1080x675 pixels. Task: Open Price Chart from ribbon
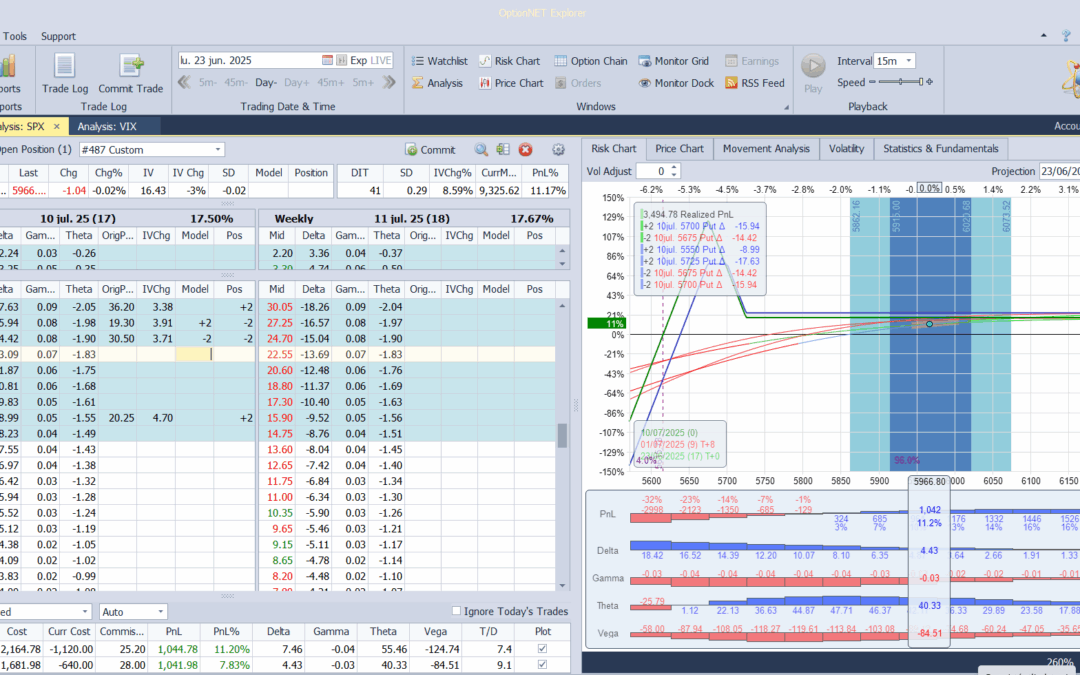coord(511,83)
